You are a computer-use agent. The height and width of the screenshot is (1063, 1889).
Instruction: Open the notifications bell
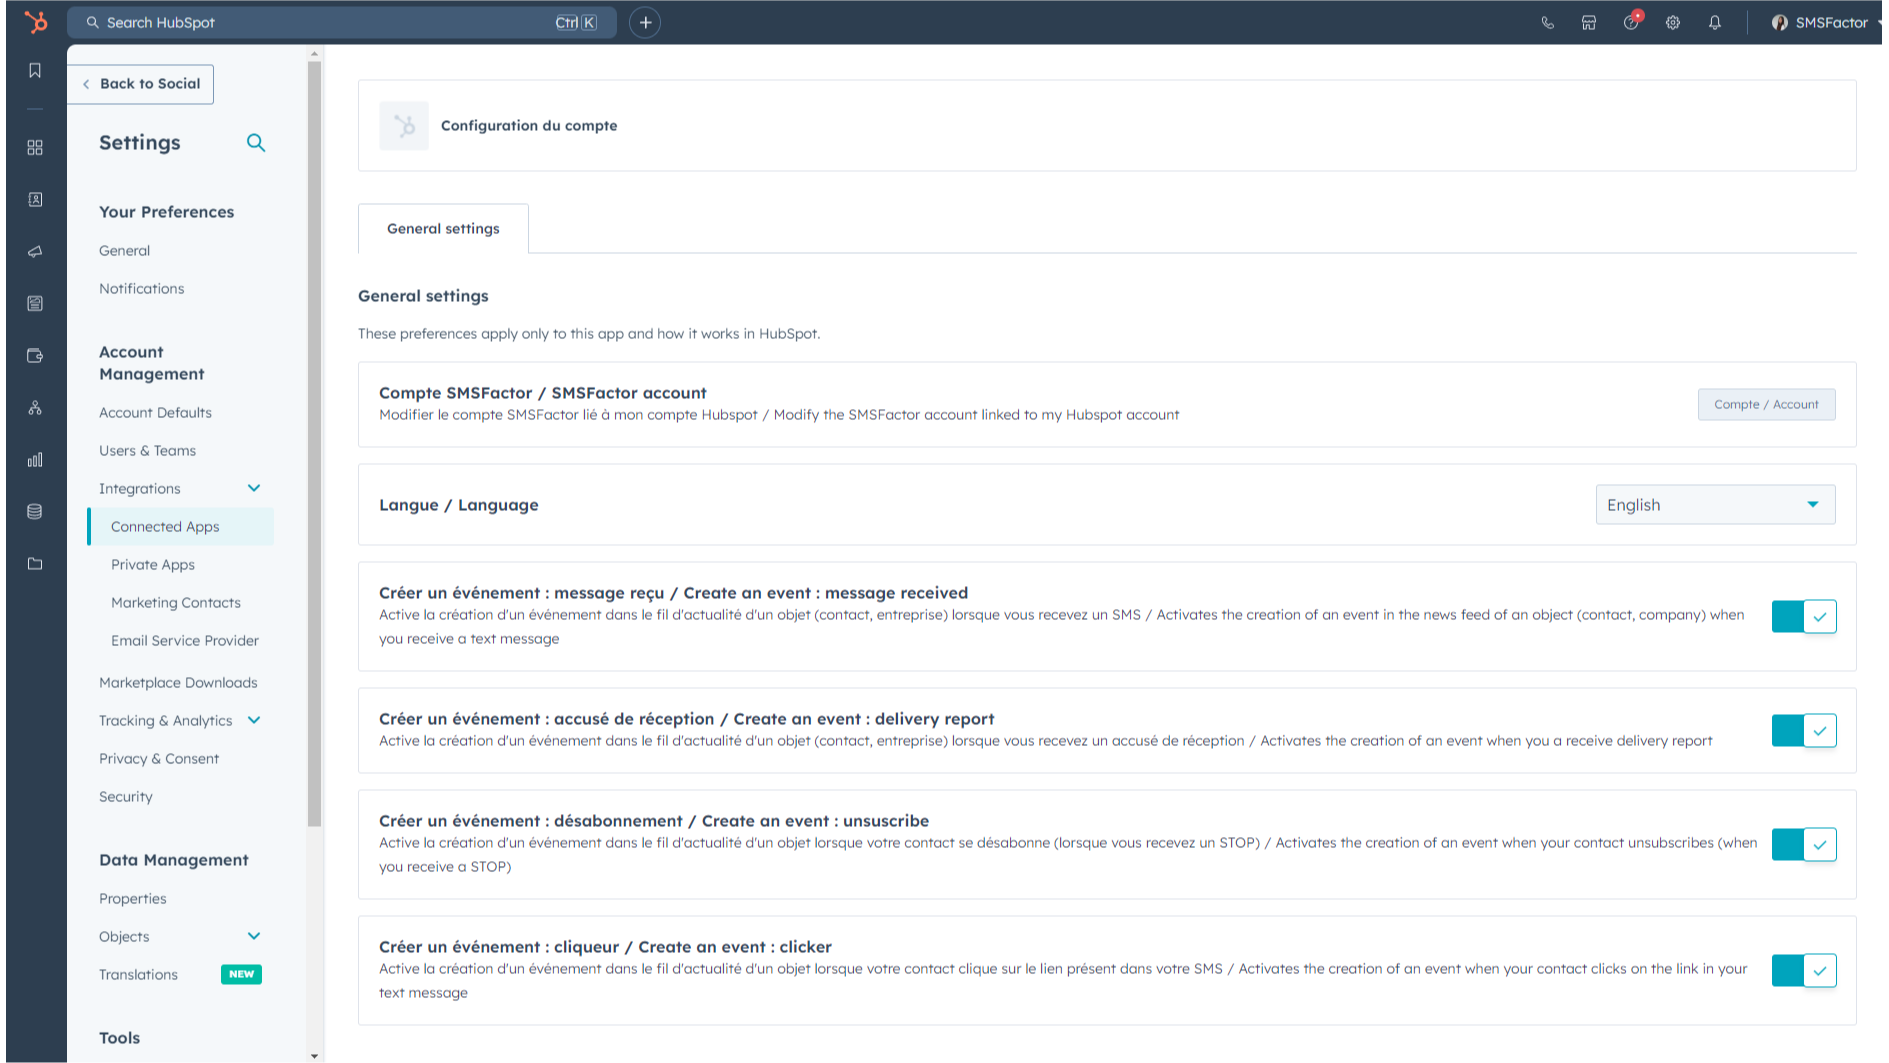pos(1714,22)
